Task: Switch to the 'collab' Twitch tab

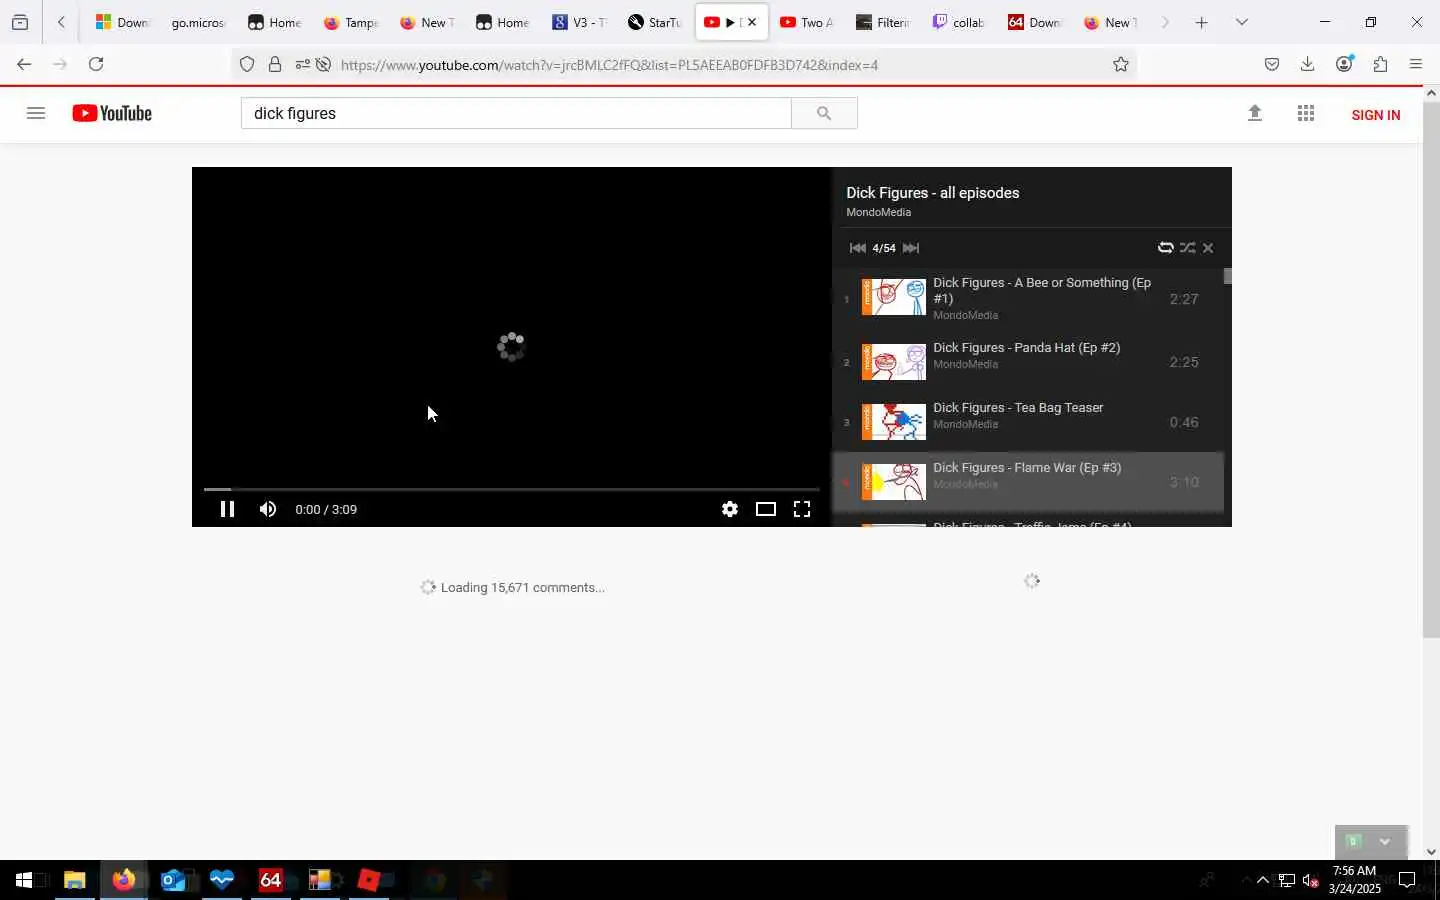Action: coord(959,22)
